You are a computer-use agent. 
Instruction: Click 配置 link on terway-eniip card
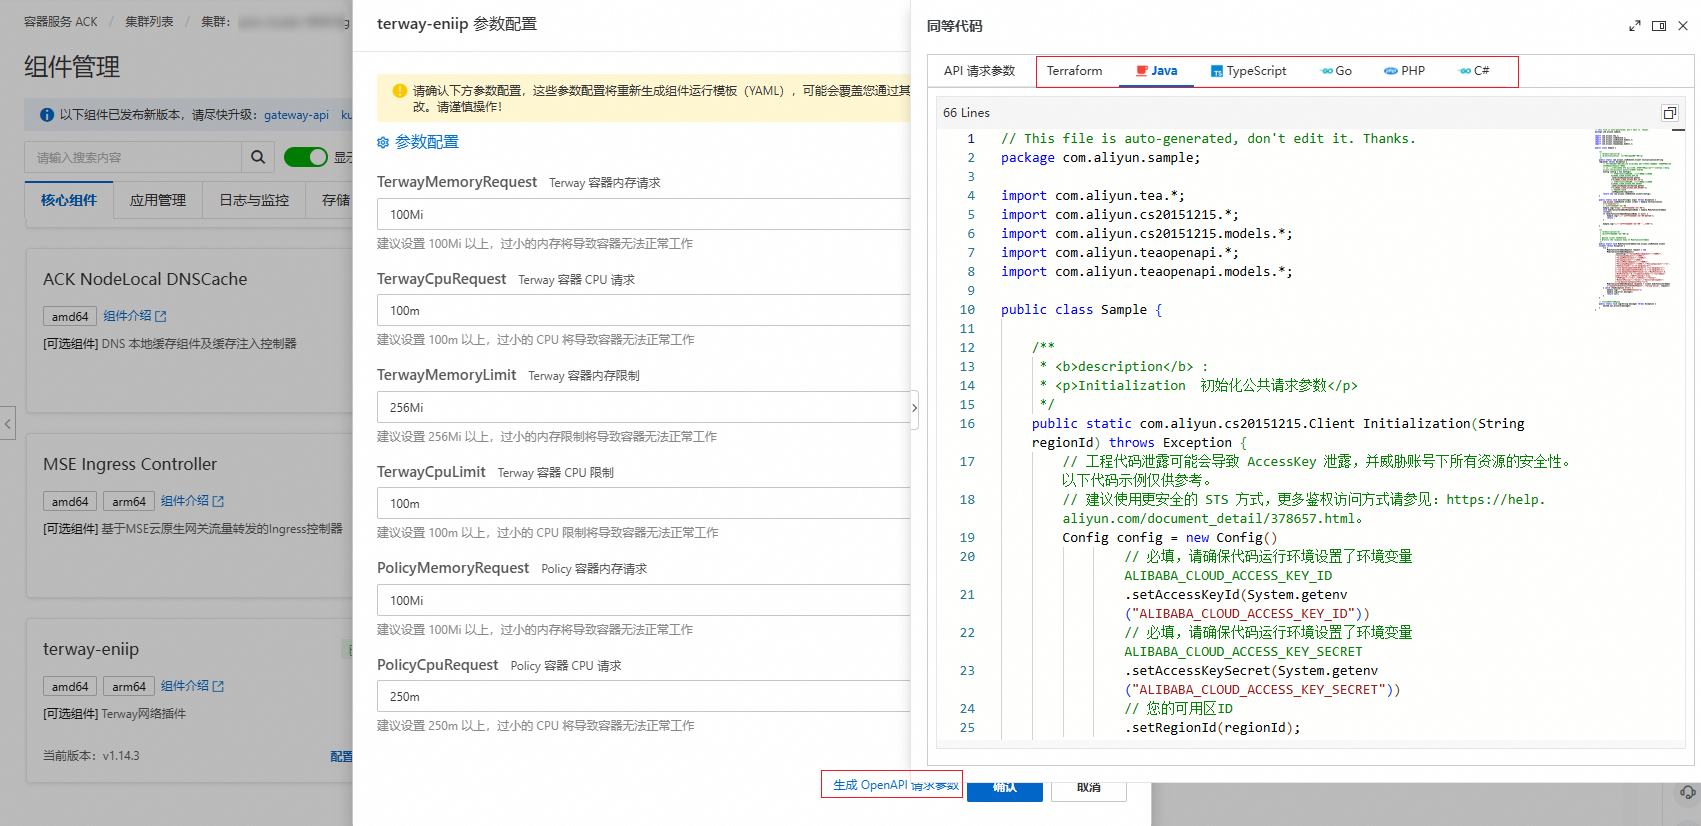point(341,756)
